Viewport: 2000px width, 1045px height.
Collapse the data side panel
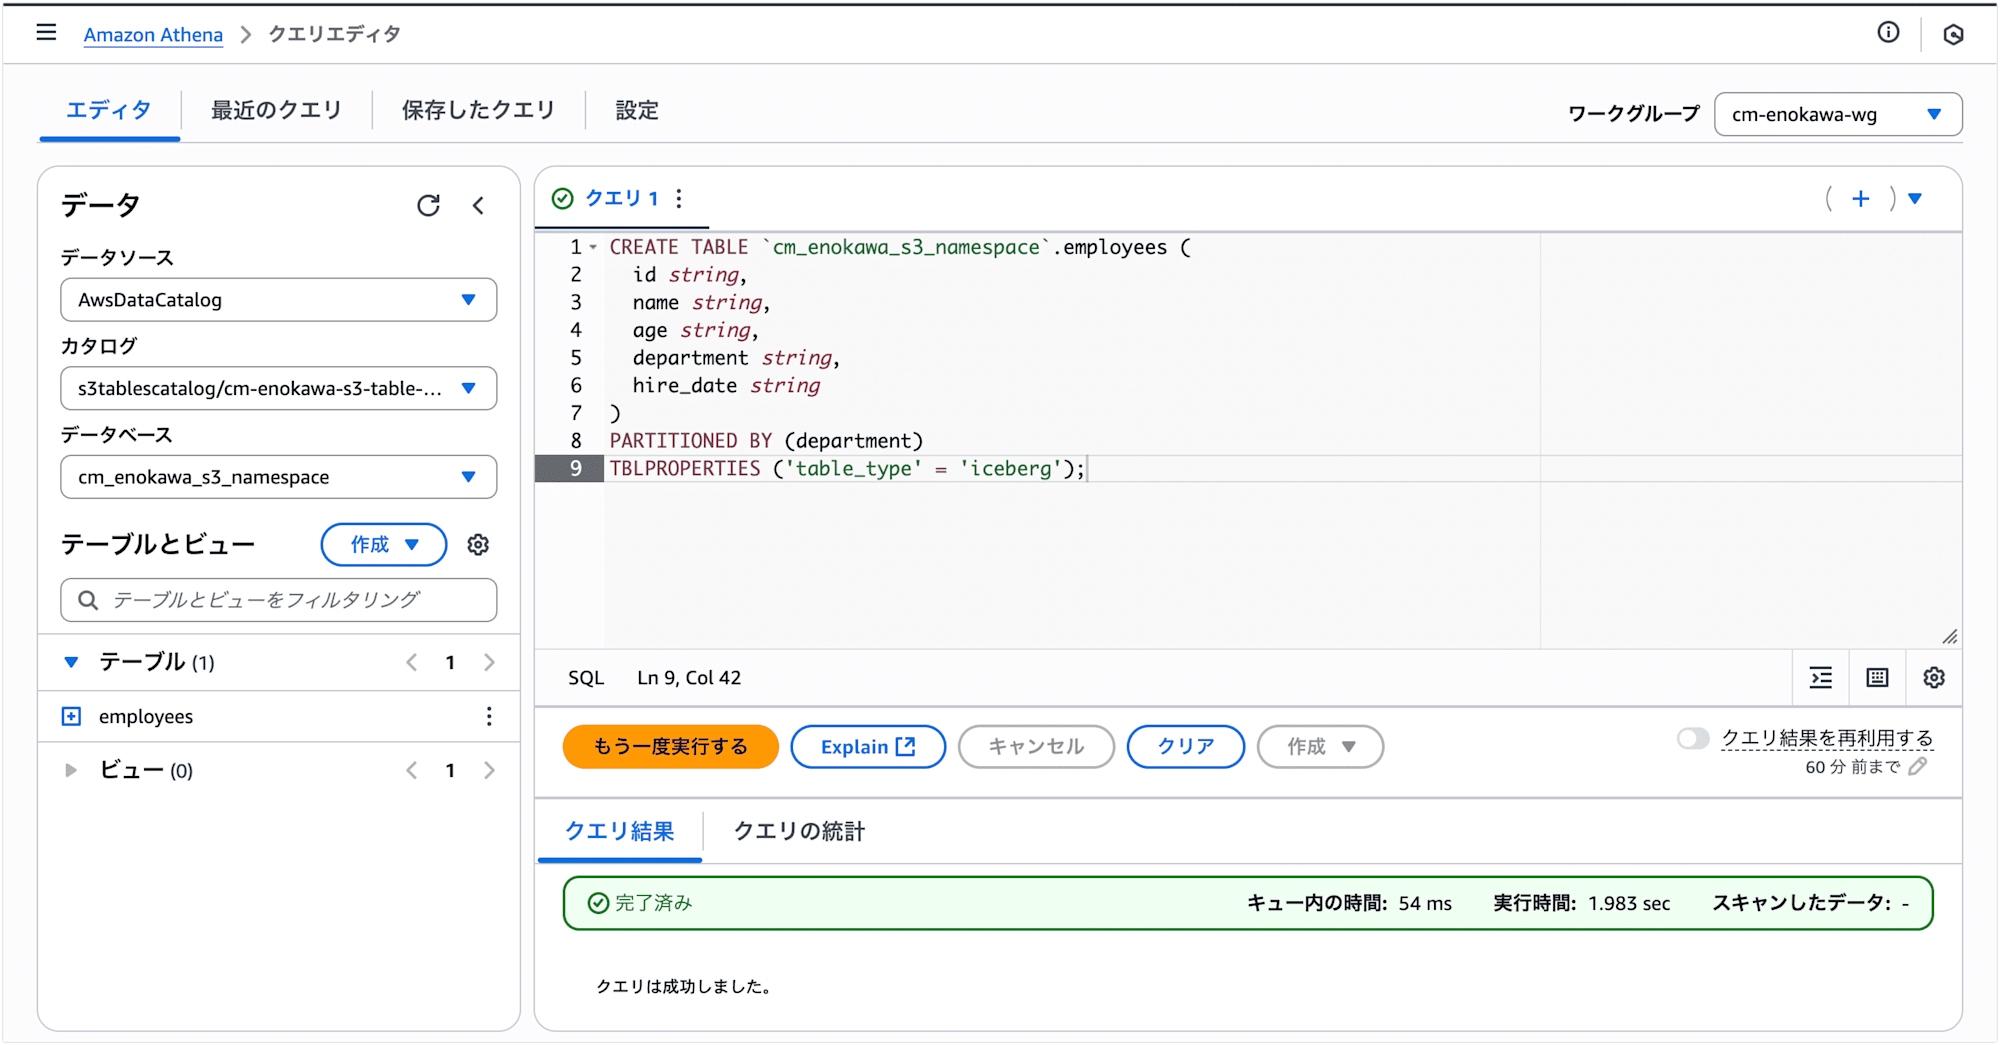(x=478, y=205)
